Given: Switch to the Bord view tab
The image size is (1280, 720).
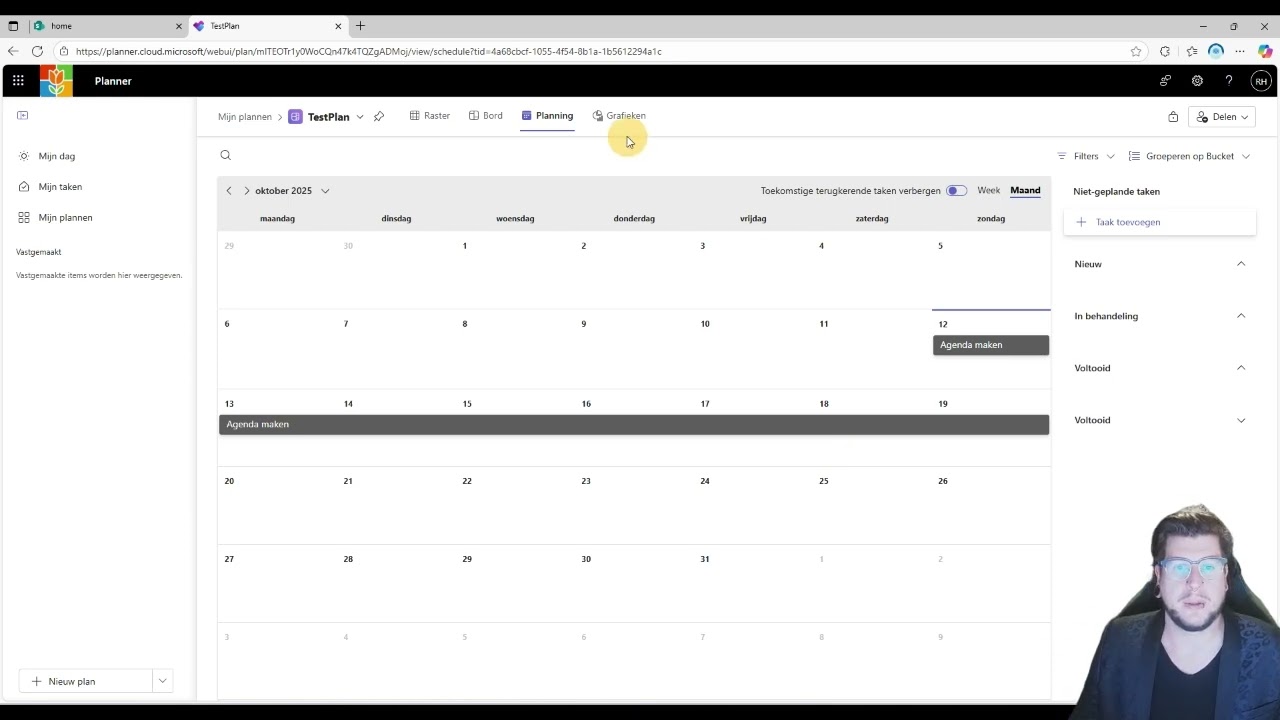Looking at the screenshot, I should [486, 116].
